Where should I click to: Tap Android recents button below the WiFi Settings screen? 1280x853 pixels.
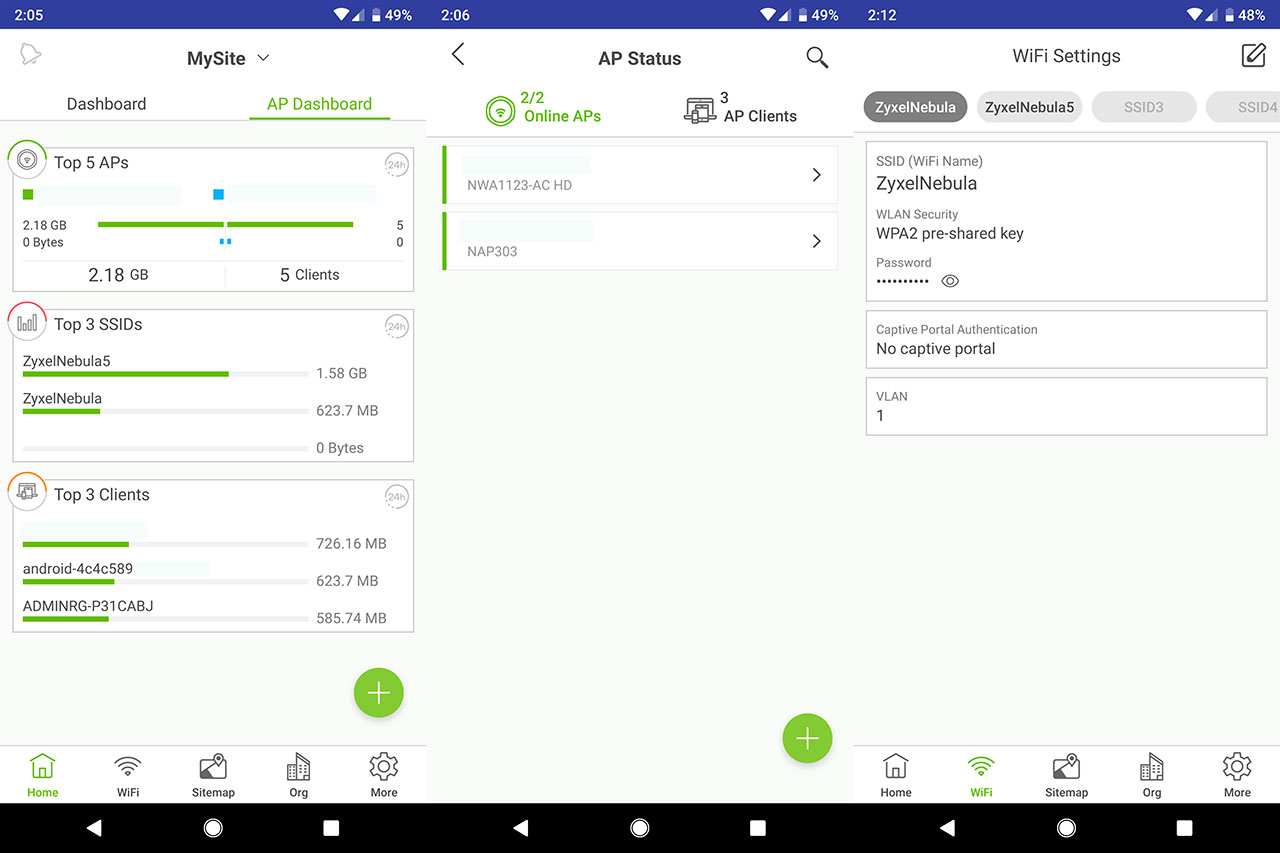(x=1185, y=828)
